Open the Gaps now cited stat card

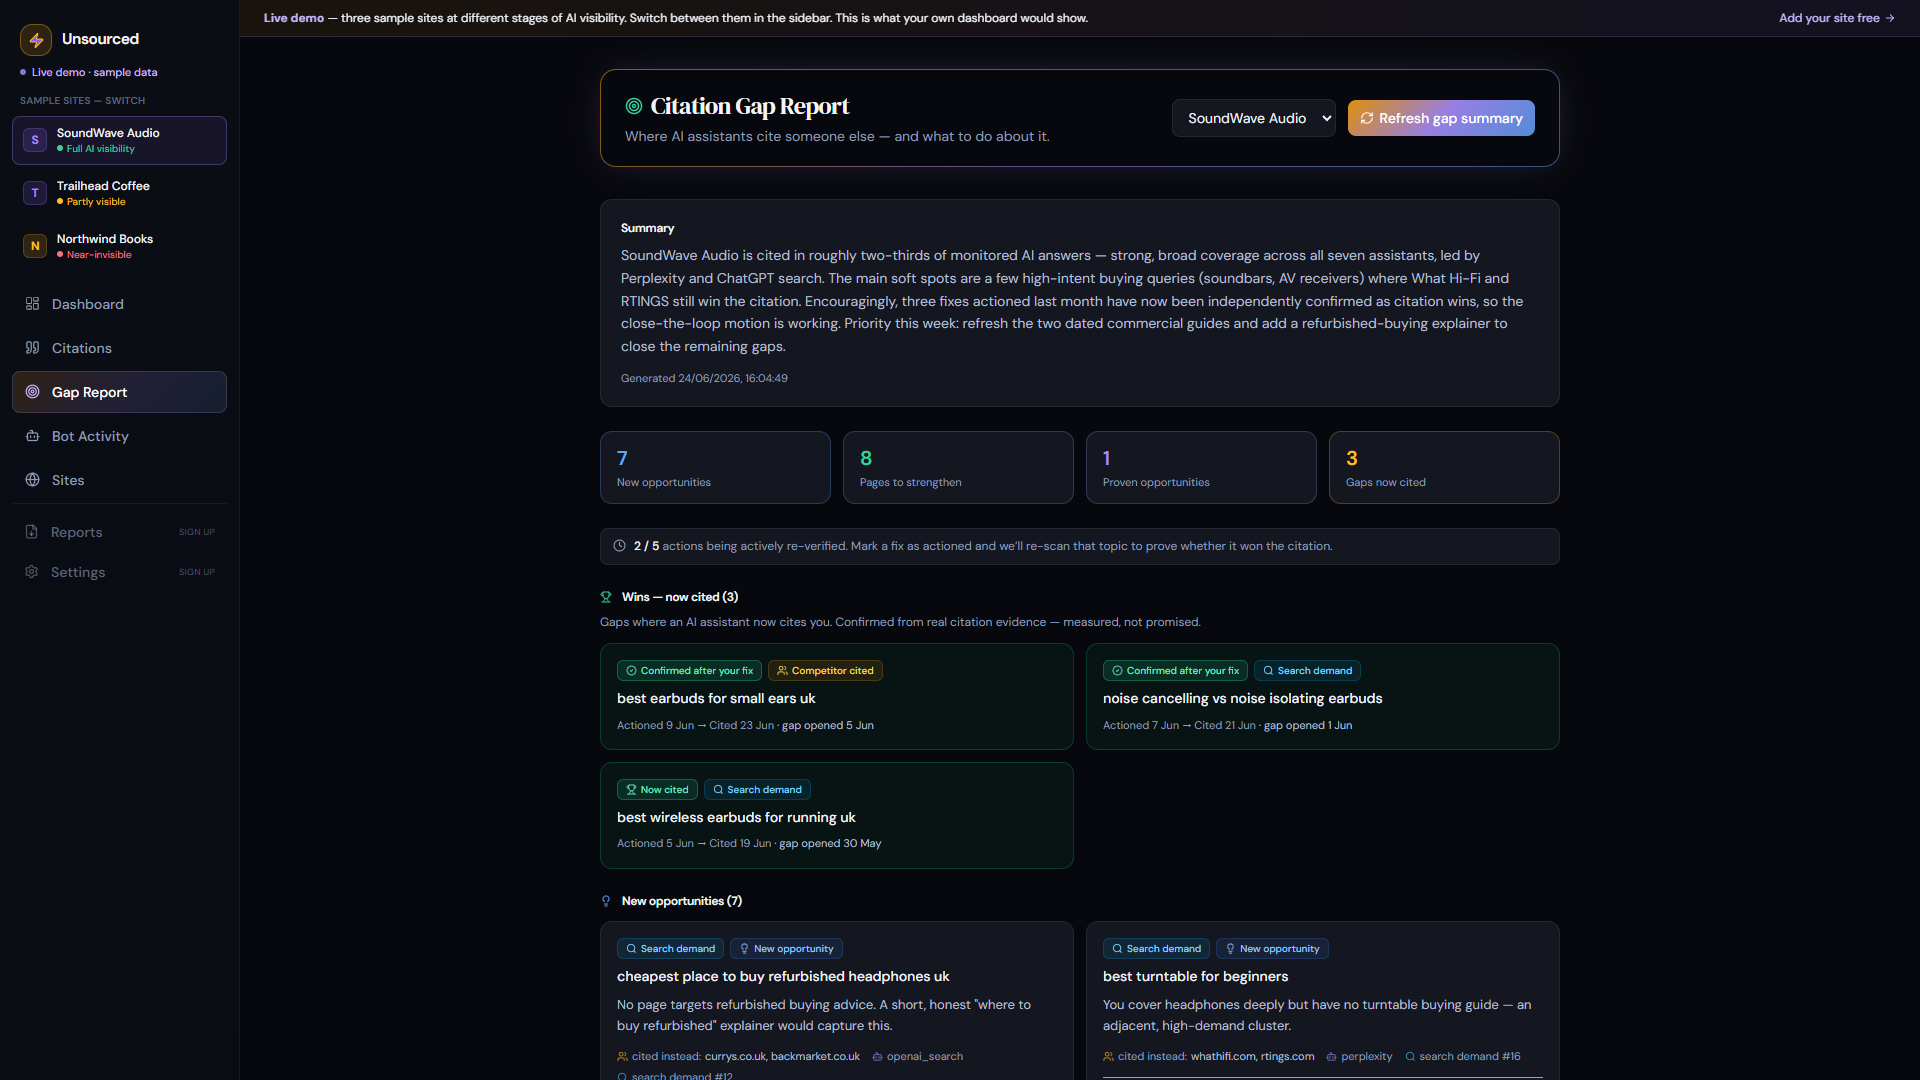1444,468
